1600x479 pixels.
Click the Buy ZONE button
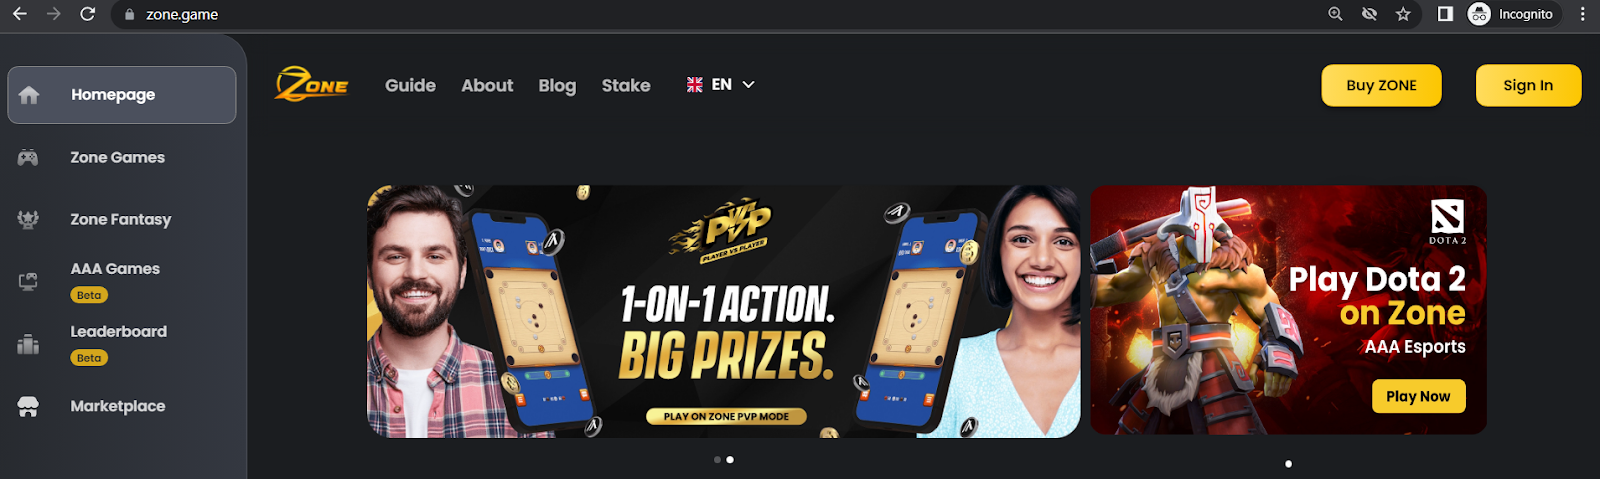[1381, 85]
